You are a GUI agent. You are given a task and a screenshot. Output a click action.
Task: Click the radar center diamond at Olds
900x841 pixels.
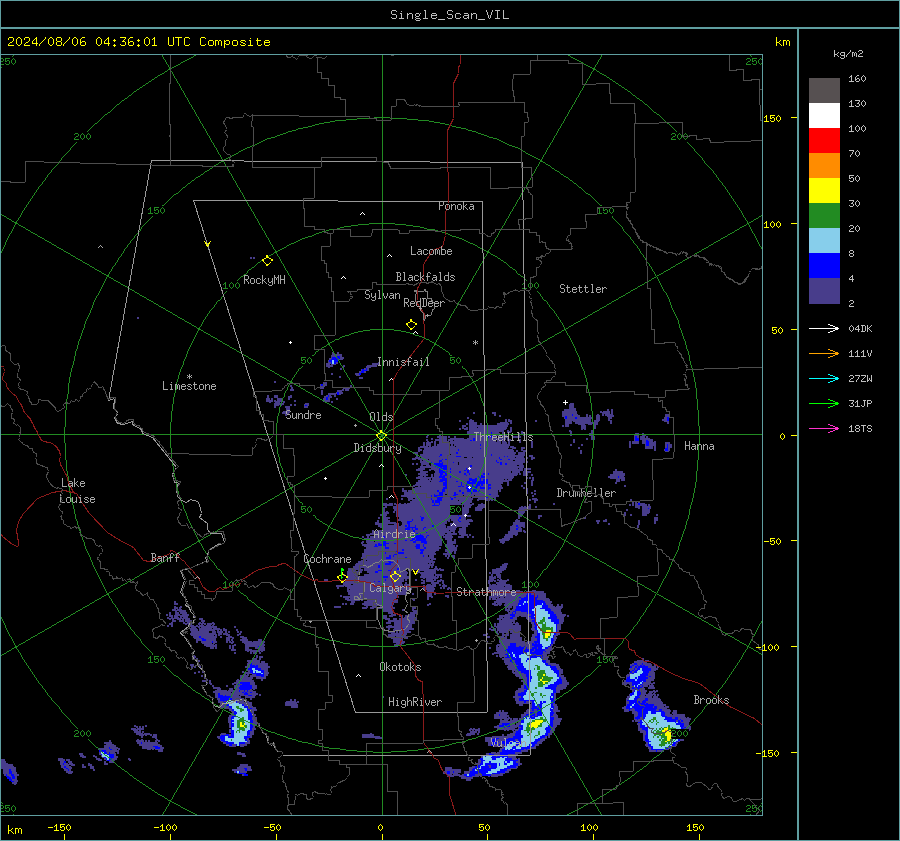382,435
